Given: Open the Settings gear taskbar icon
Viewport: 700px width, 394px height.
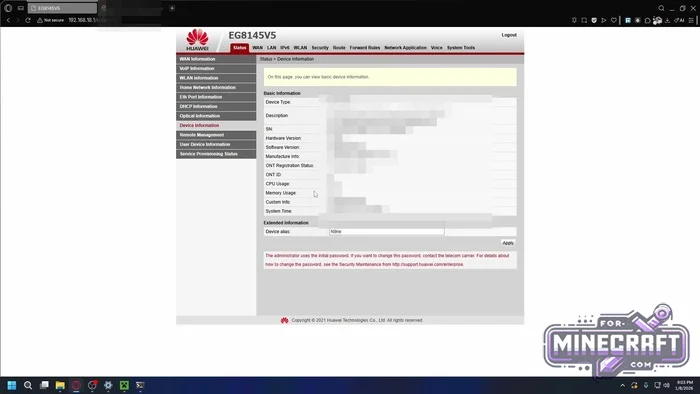Looking at the screenshot, I should (108, 385).
